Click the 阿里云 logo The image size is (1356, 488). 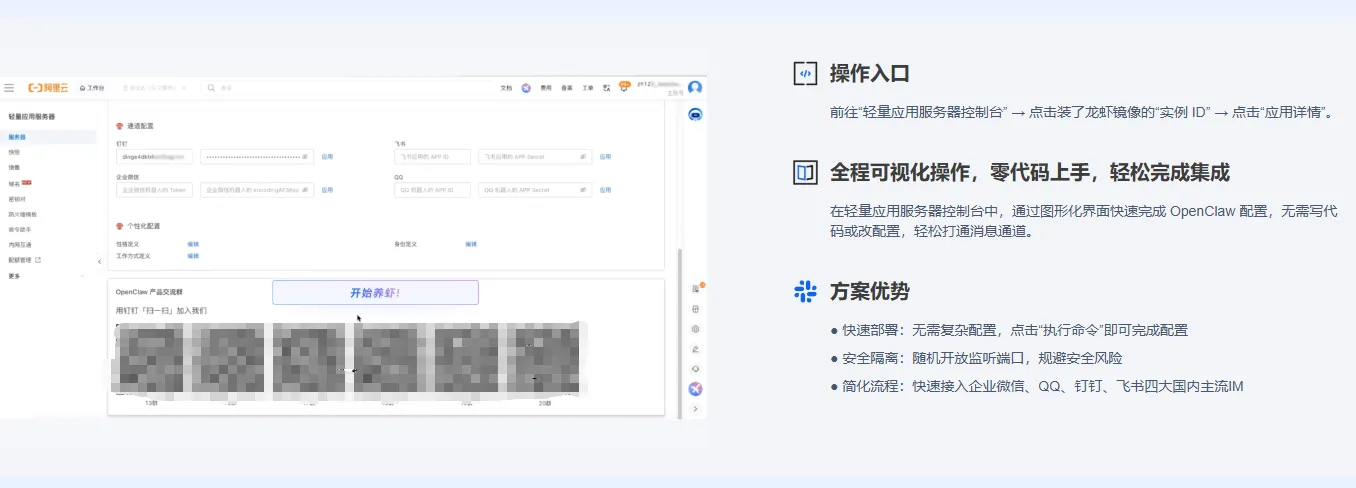pos(48,88)
